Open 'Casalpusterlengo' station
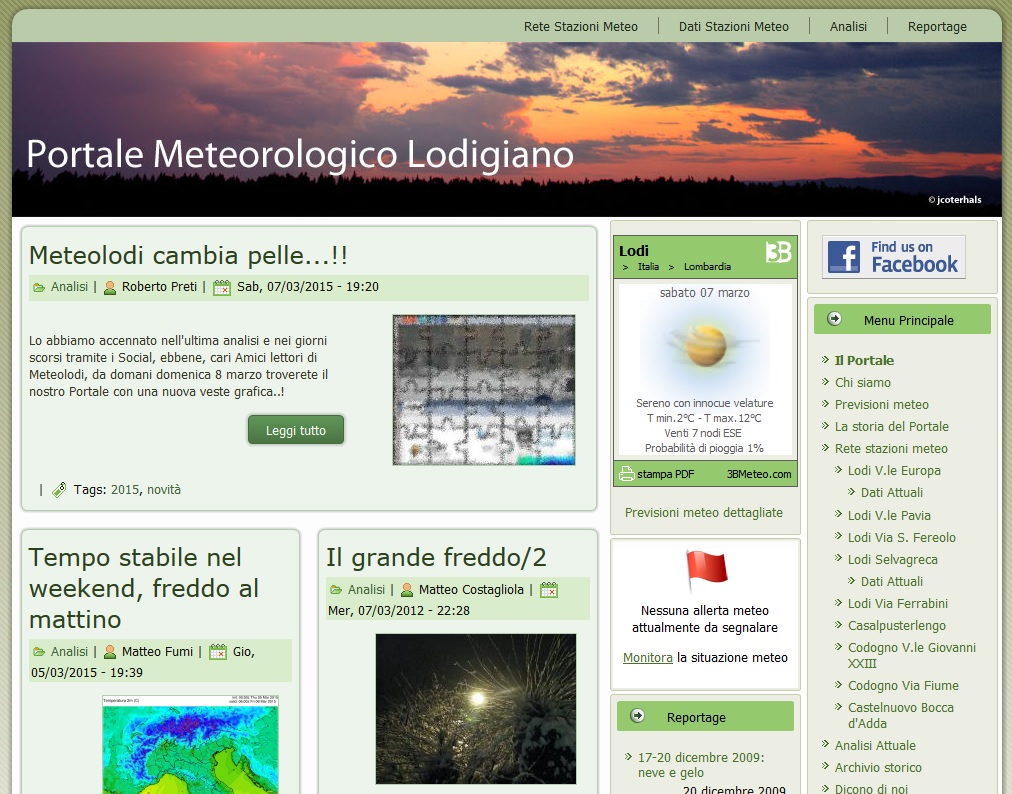The width and height of the screenshot is (1012, 794). coord(896,626)
